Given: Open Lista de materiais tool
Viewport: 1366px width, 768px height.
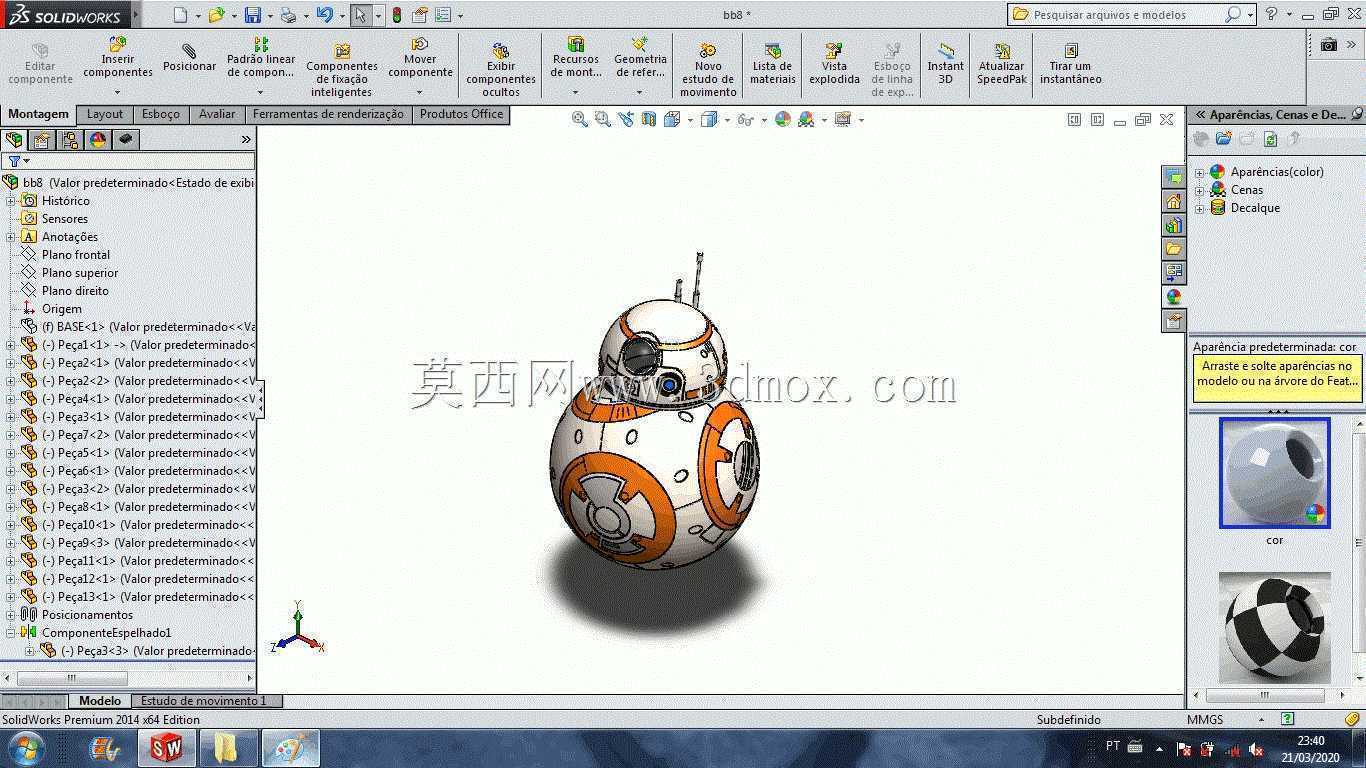Looking at the screenshot, I should [x=772, y=64].
